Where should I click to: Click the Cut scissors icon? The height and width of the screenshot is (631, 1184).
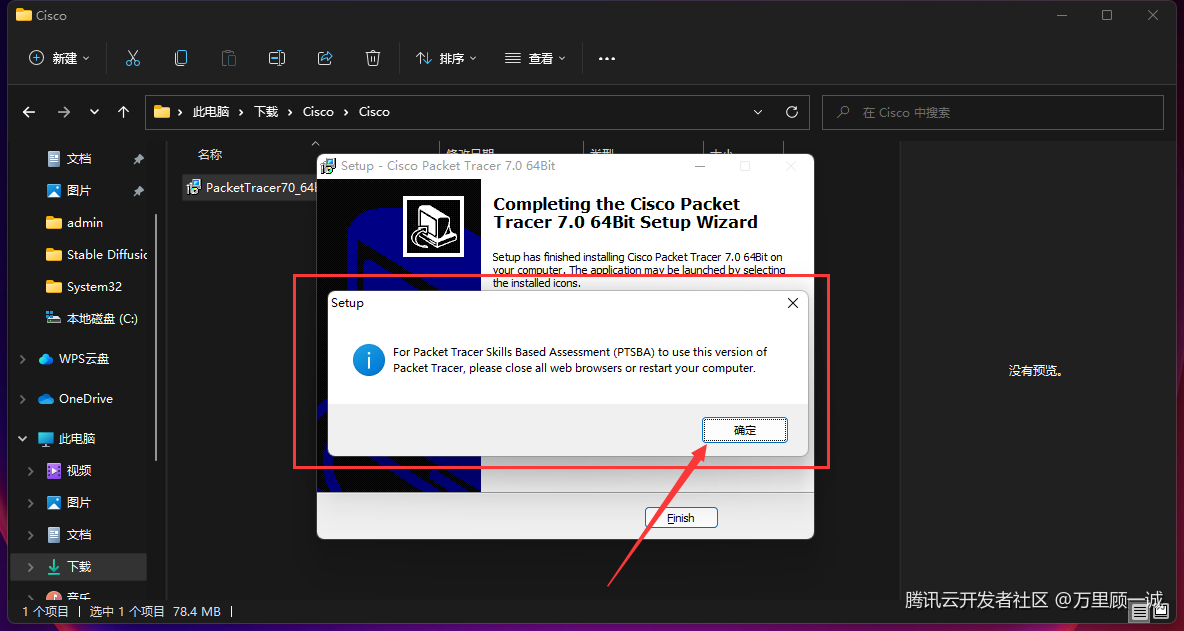click(x=133, y=58)
